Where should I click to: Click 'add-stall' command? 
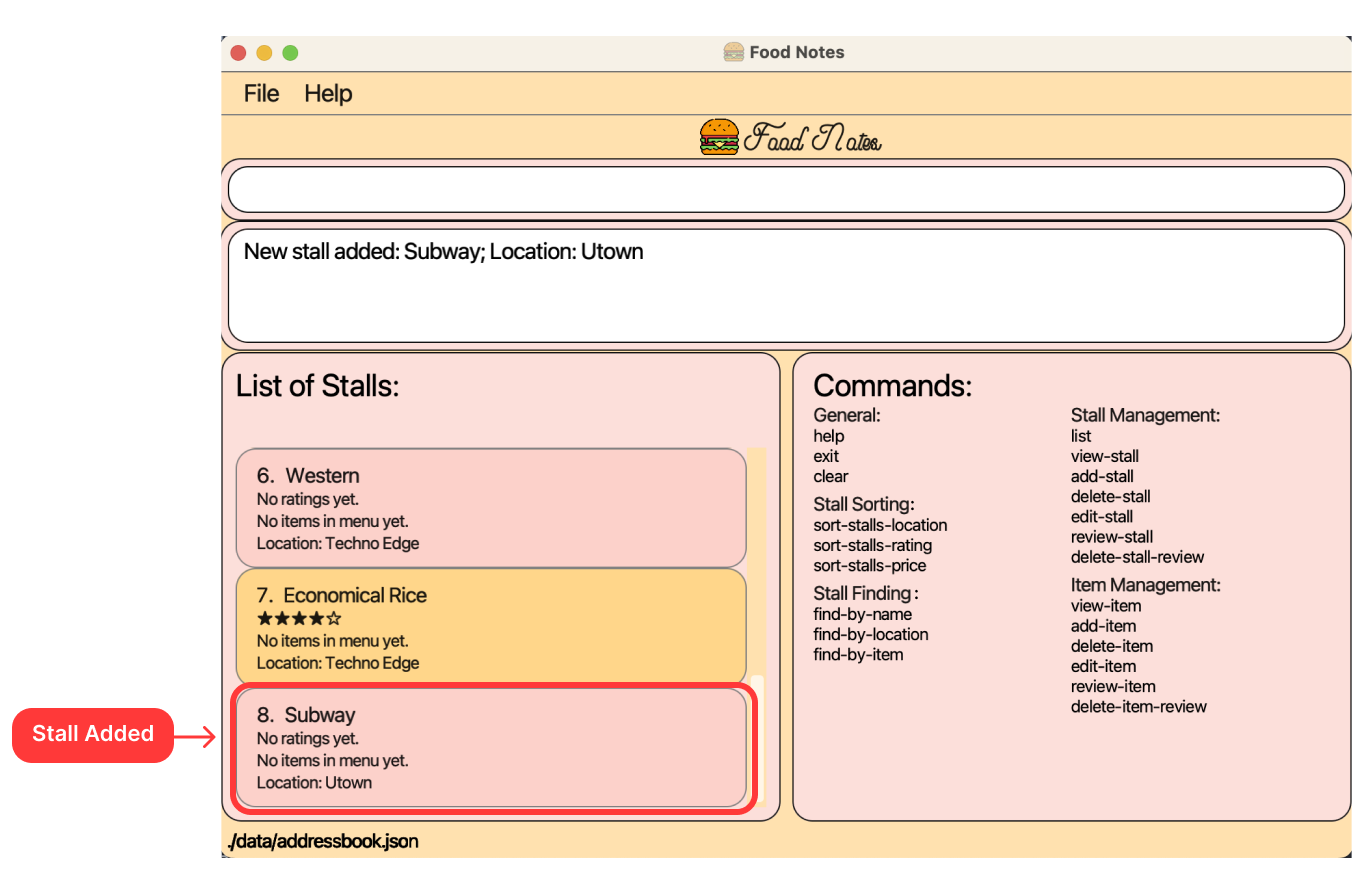click(x=1102, y=476)
